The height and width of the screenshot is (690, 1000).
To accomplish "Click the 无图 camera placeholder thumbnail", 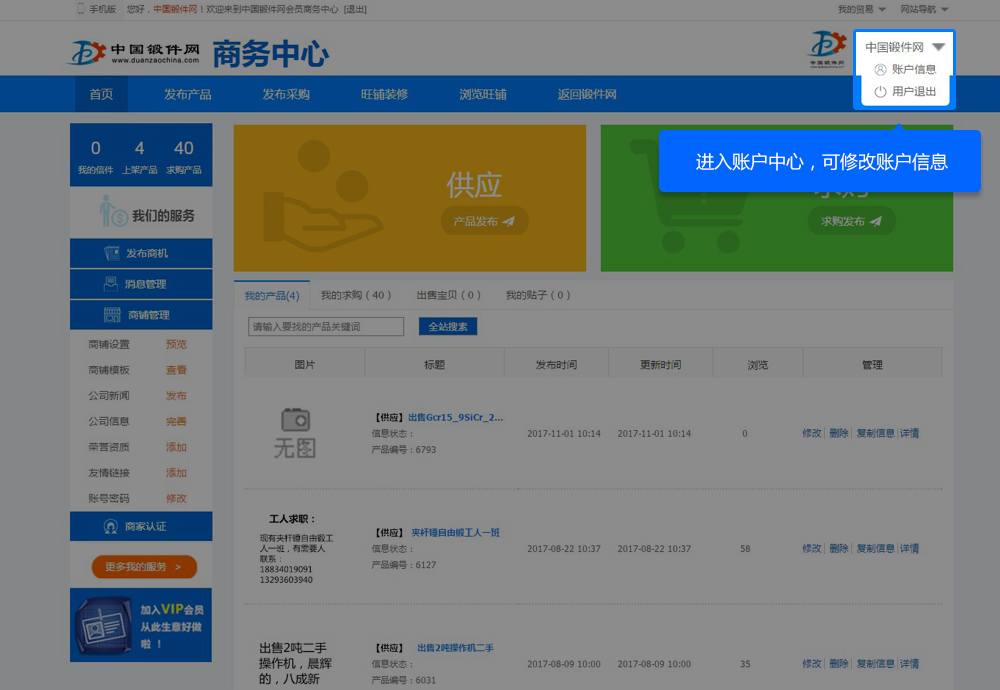I will click(x=295, y=433).
